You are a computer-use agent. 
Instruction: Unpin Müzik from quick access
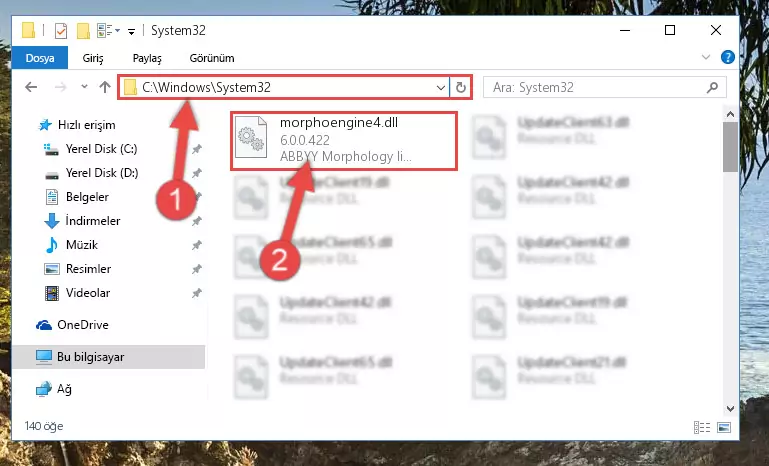(197, 245)
